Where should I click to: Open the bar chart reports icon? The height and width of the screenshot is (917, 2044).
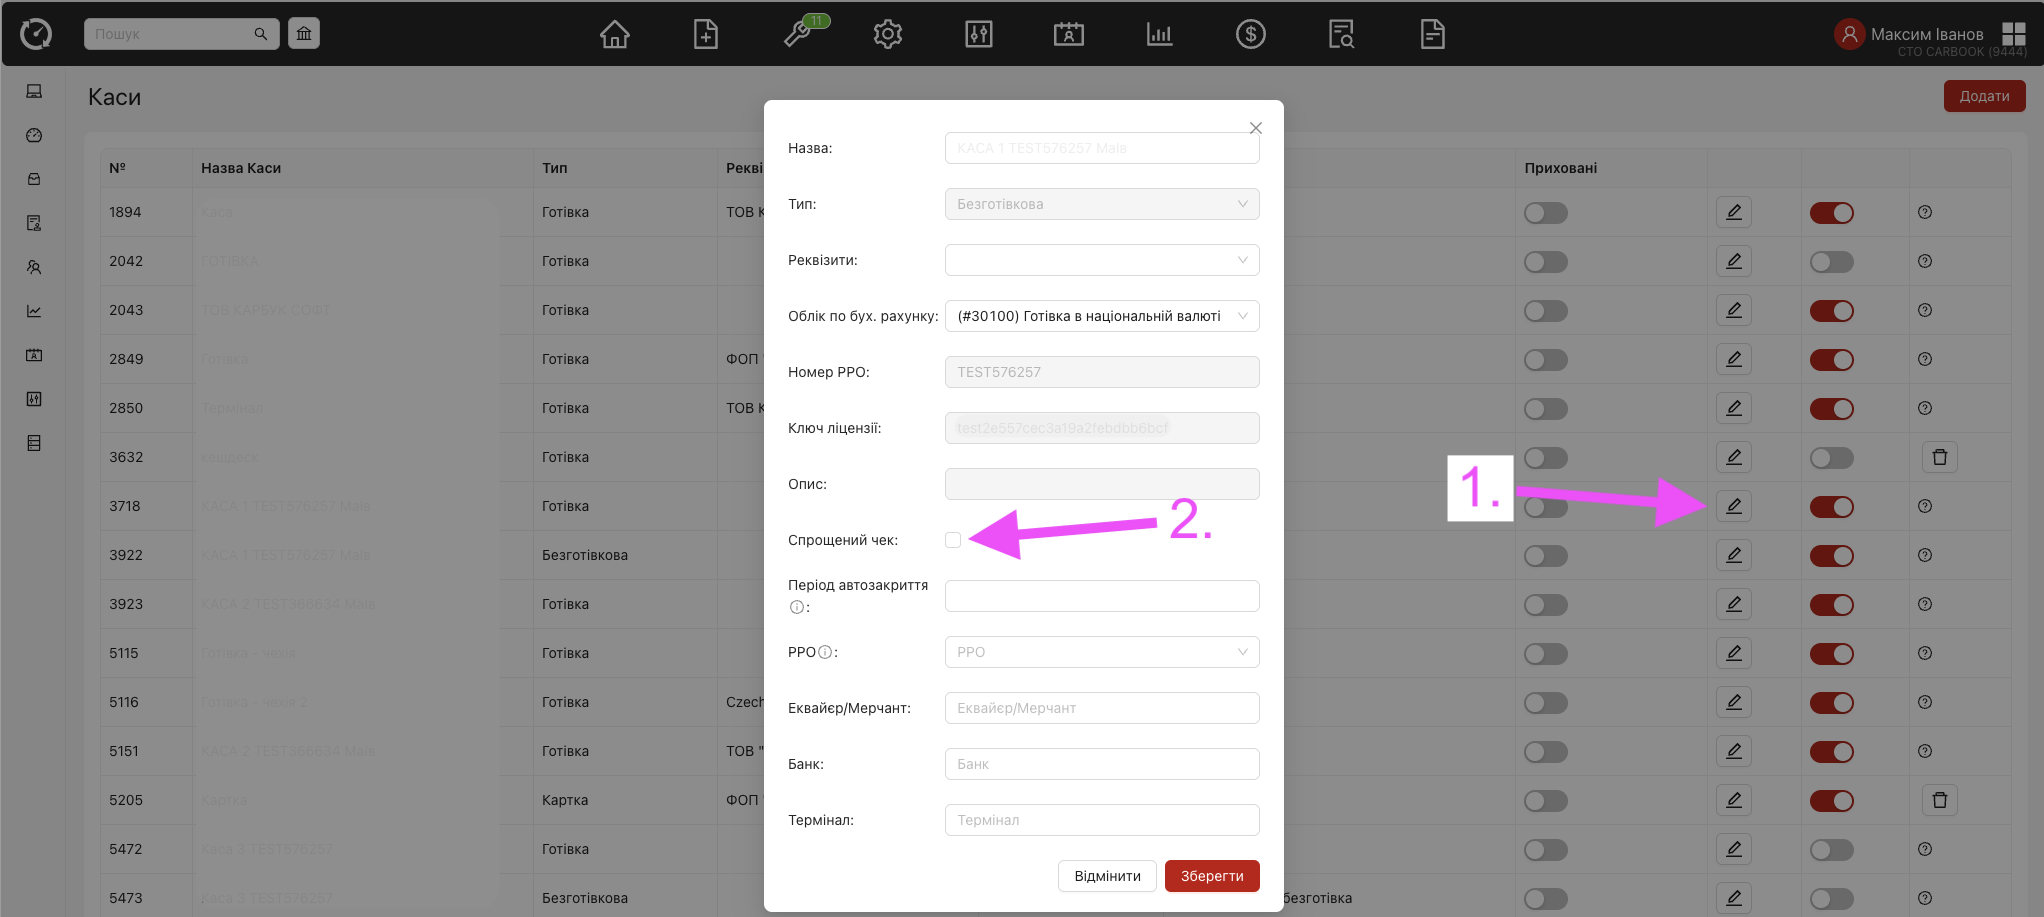click(1159, 35)
